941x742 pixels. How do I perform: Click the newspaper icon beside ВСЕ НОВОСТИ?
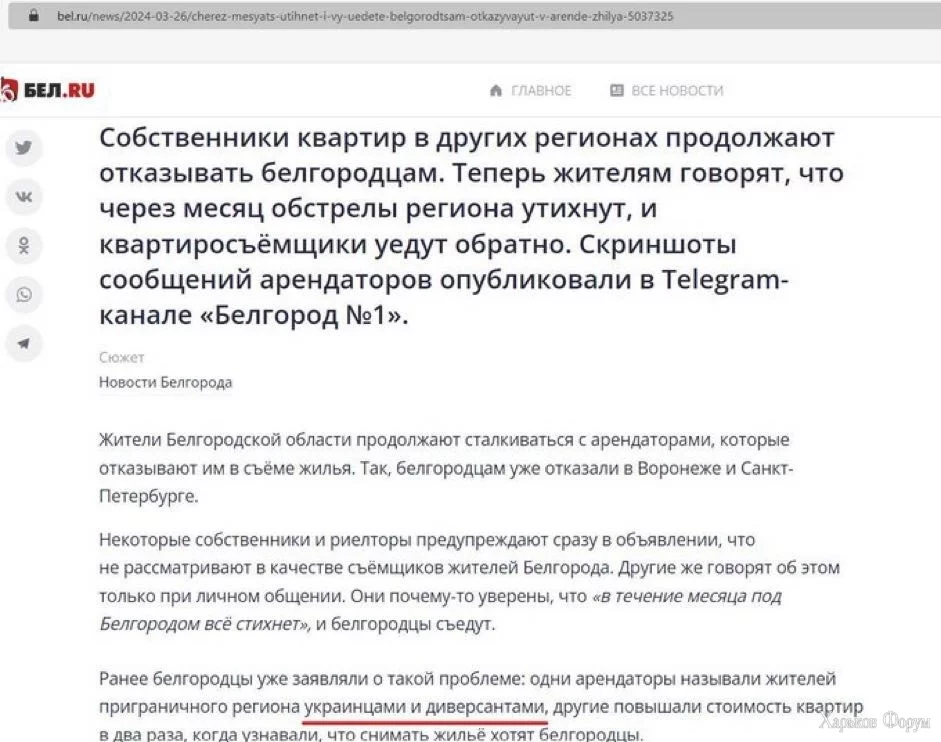coord(616,91)
